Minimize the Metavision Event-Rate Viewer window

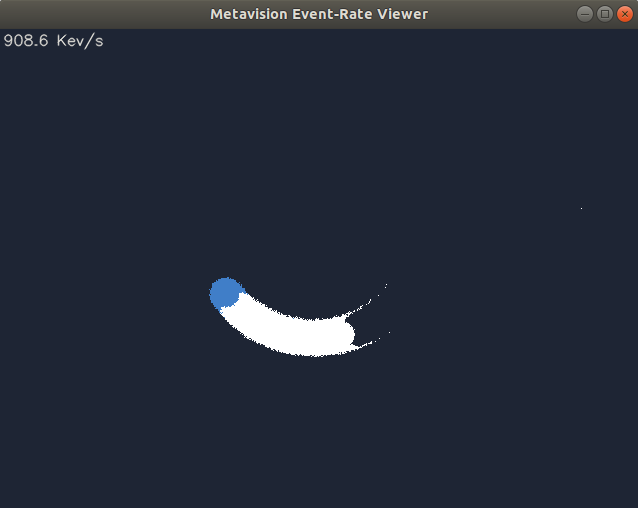click(585, 14)
